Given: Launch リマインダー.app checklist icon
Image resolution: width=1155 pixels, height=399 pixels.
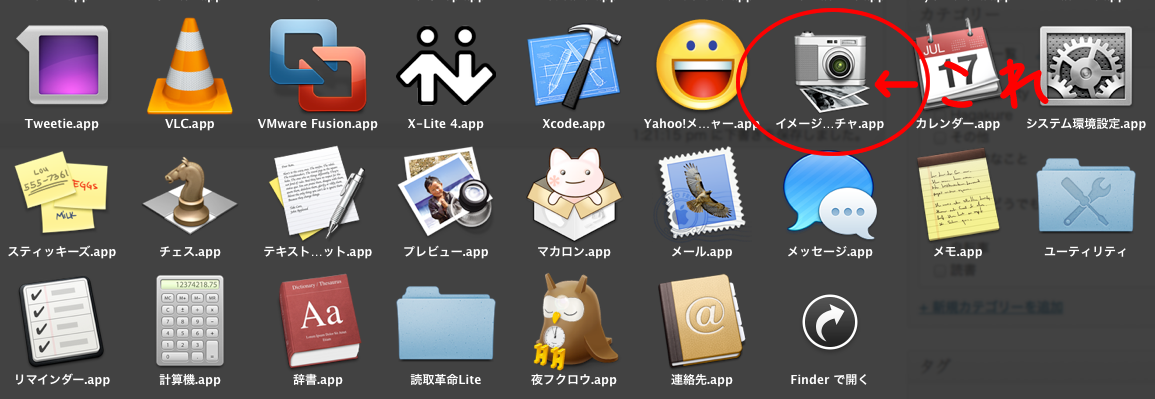Looking at the screenshot, I should click(x=62, y=321).
